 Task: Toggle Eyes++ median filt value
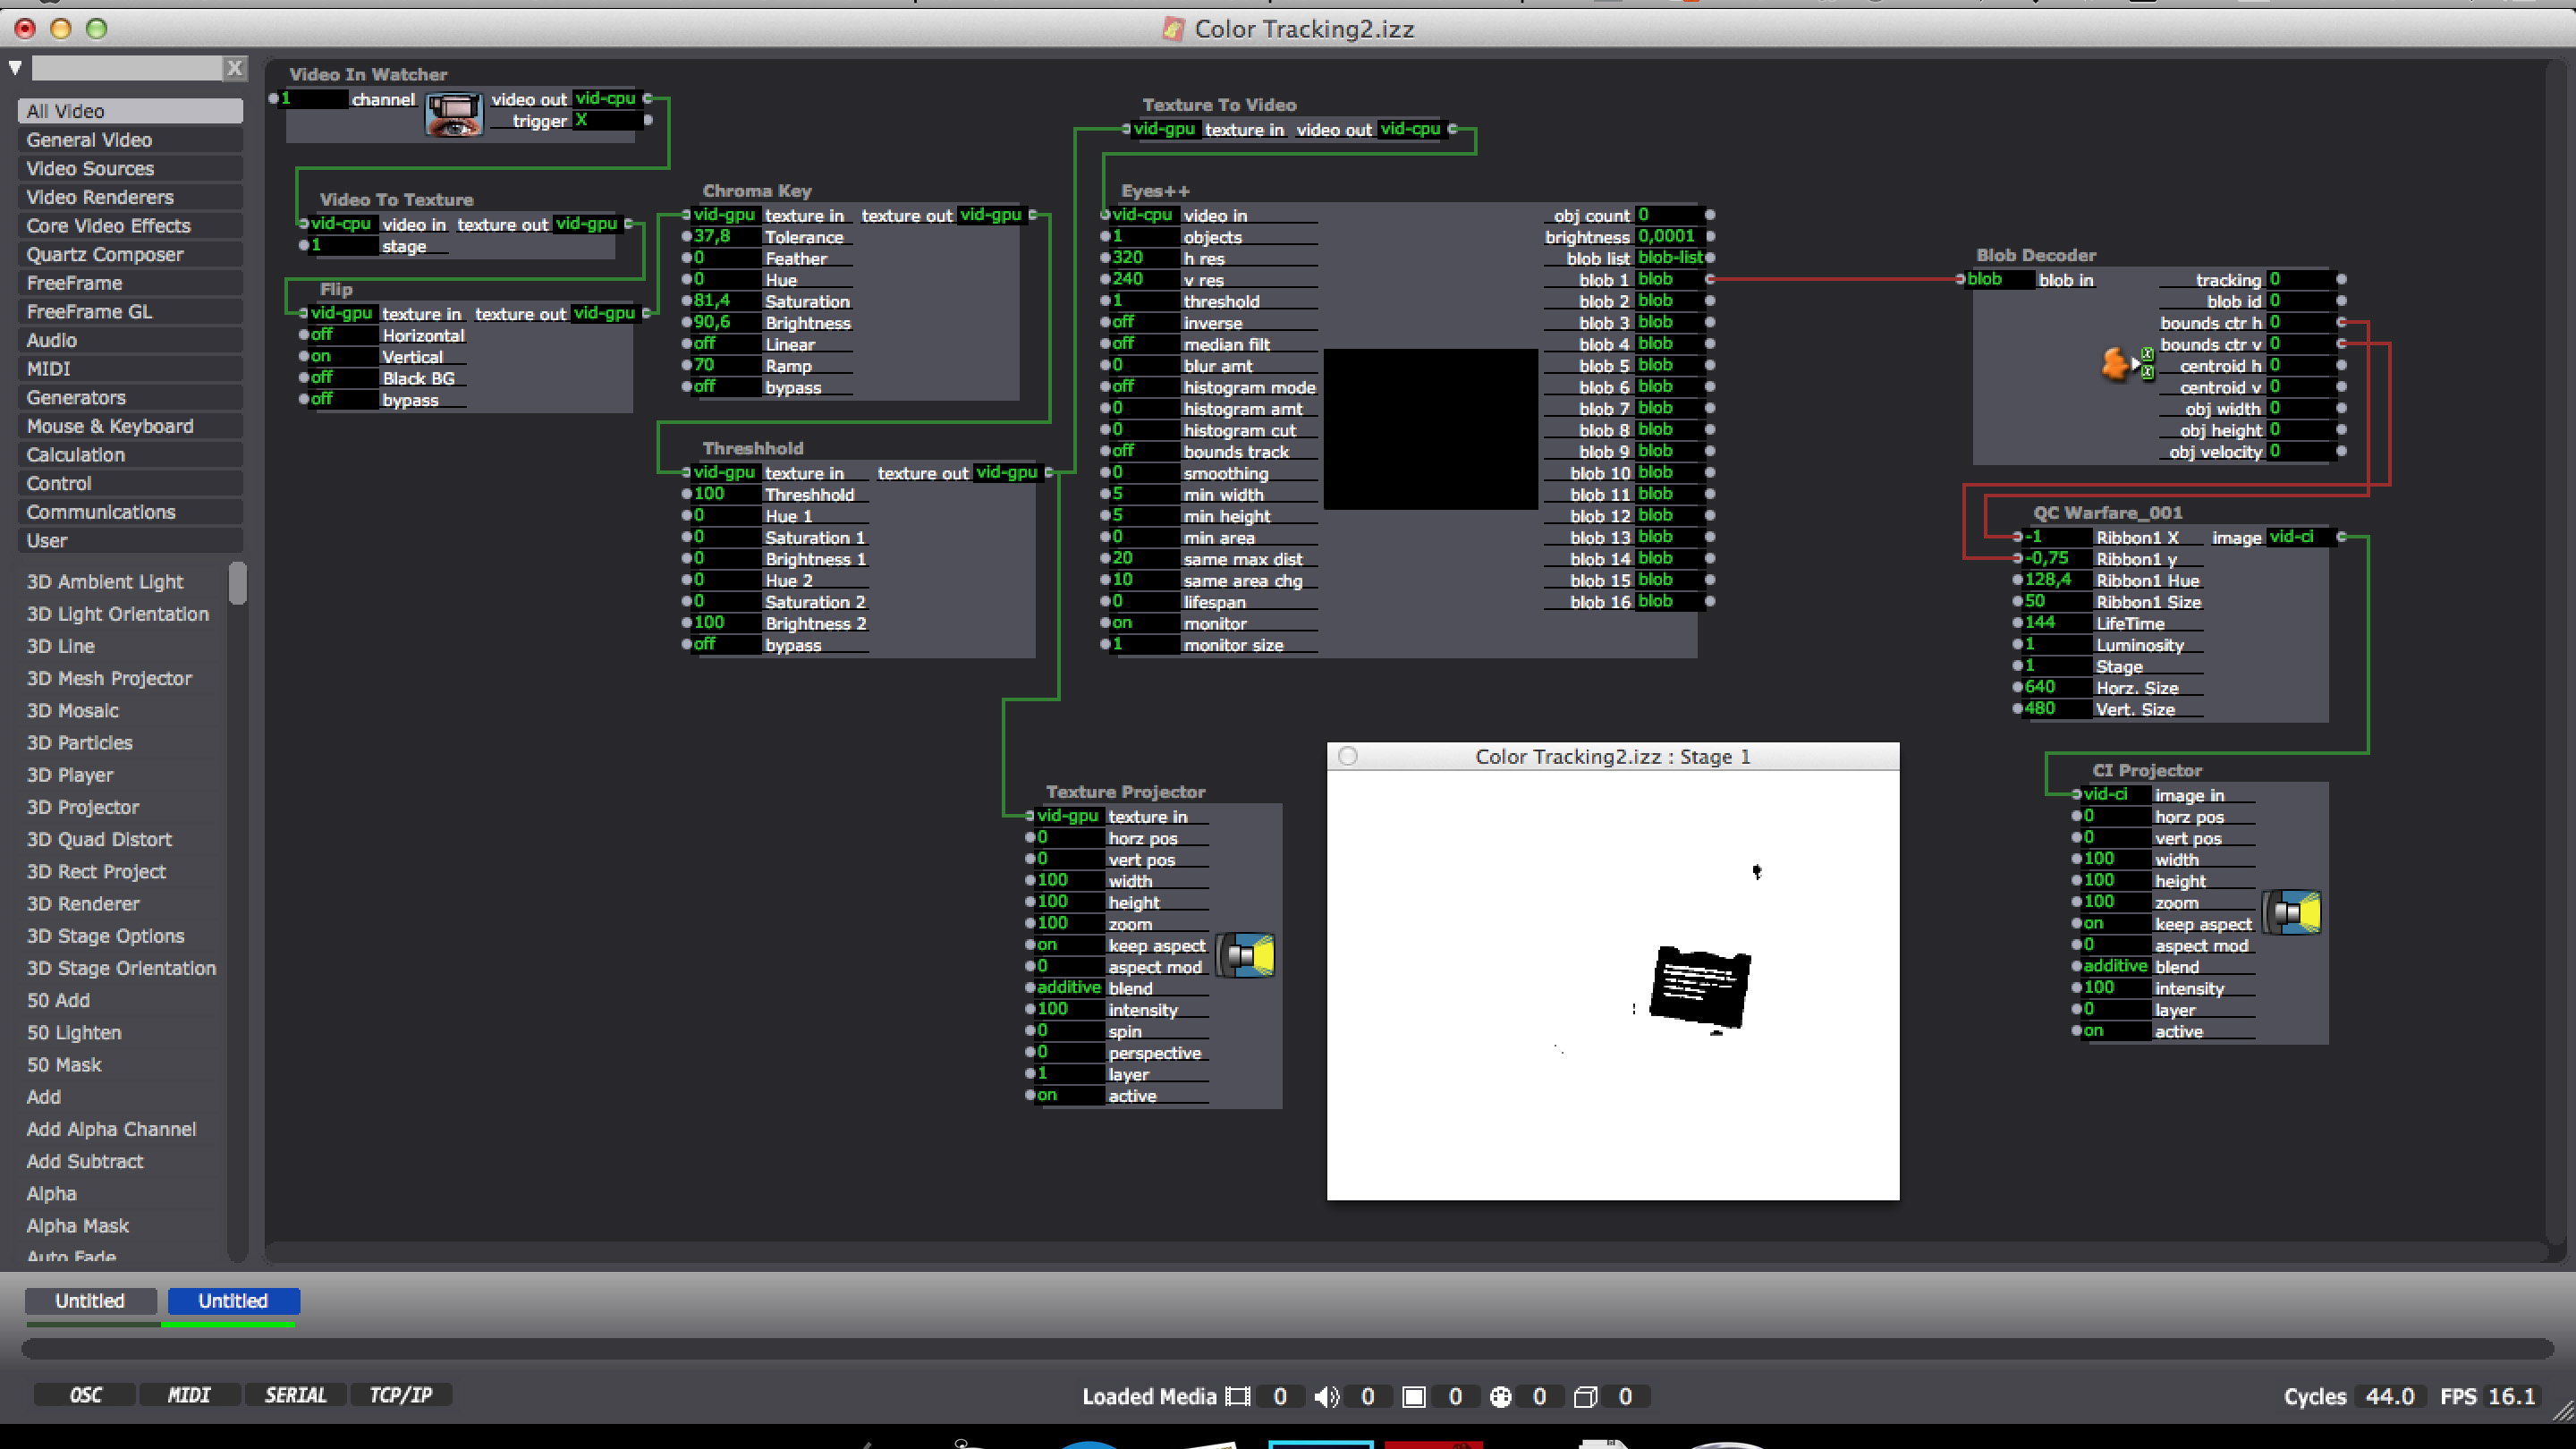[x=1144, y=343]
